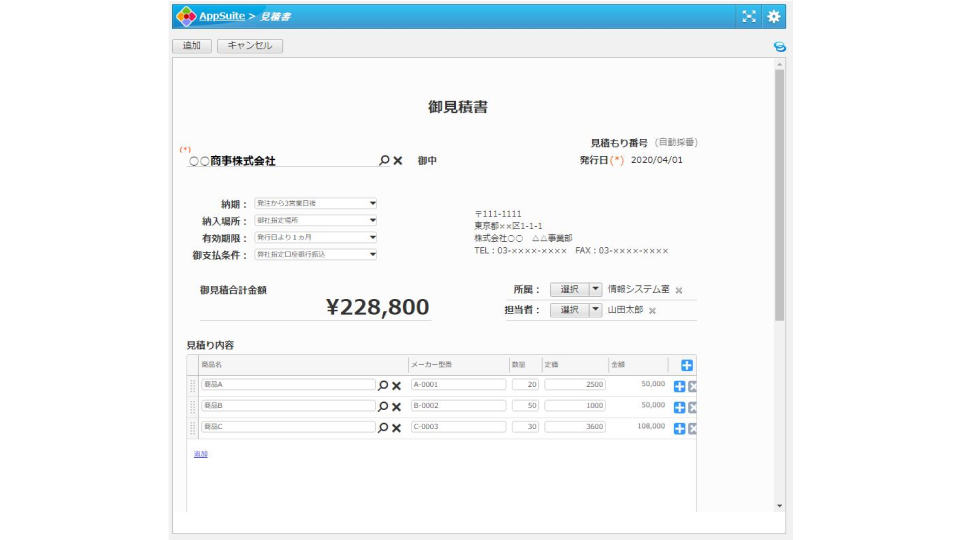Click the quantity field showing 50
Image resolution: width=960 pixels, height=540 pixels.
click(x=525, y=405)
